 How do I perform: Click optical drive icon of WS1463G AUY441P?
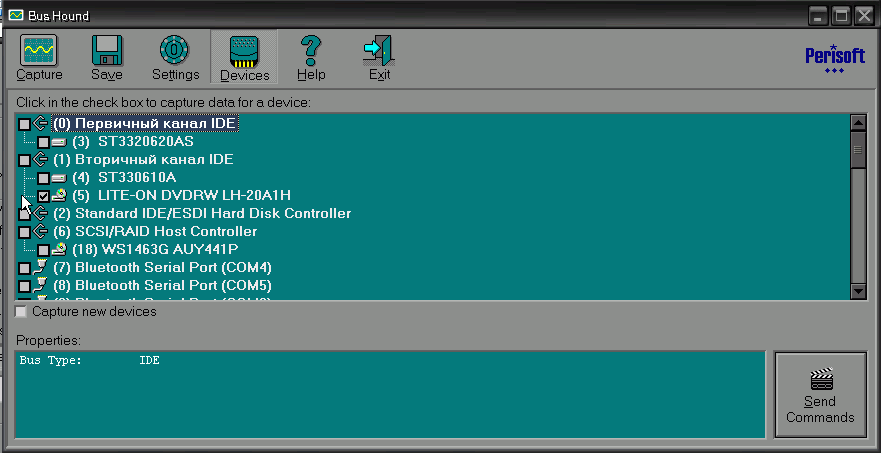pyautogui.click(x=59, y=250)
